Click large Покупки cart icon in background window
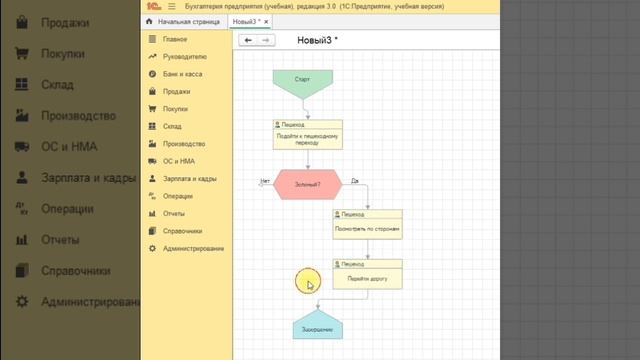This screenshot has height=360, width=640. pyautogui.click(x=22, y=53)
